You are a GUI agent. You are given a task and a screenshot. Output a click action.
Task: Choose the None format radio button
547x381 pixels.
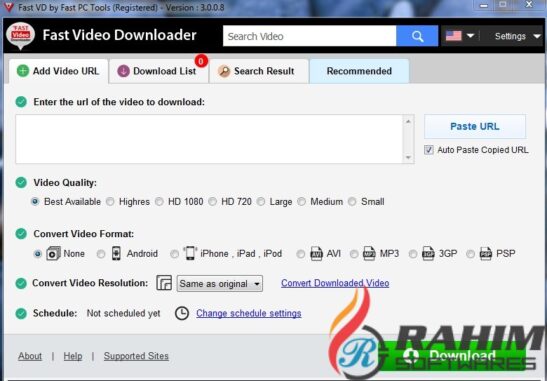pyautogui.click(x=37, y=254)
